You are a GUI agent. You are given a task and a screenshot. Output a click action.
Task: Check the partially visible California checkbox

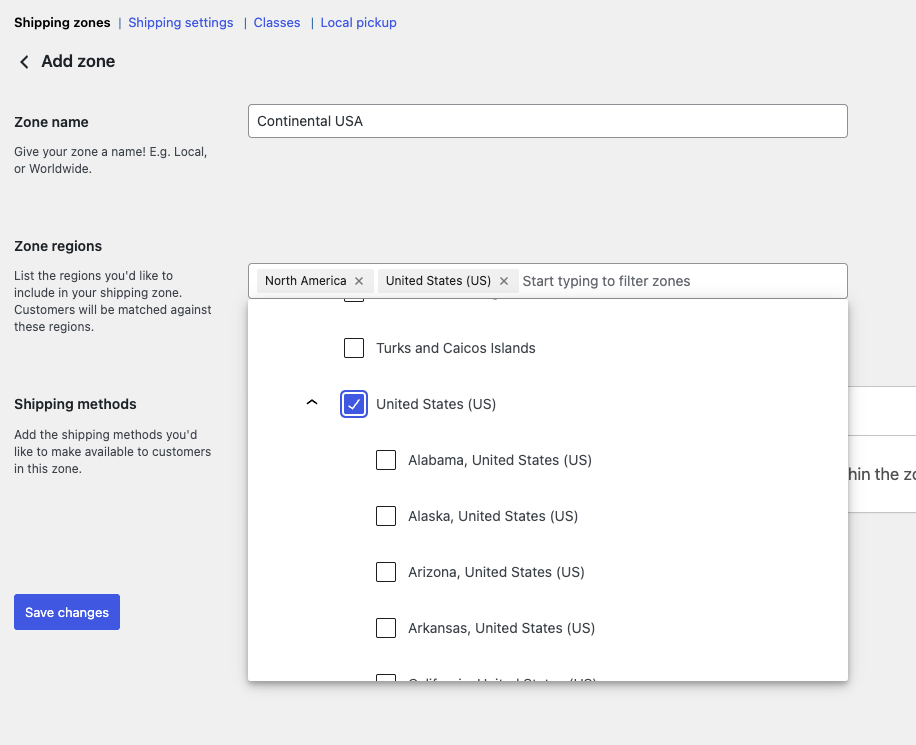[x=386, y=680]
